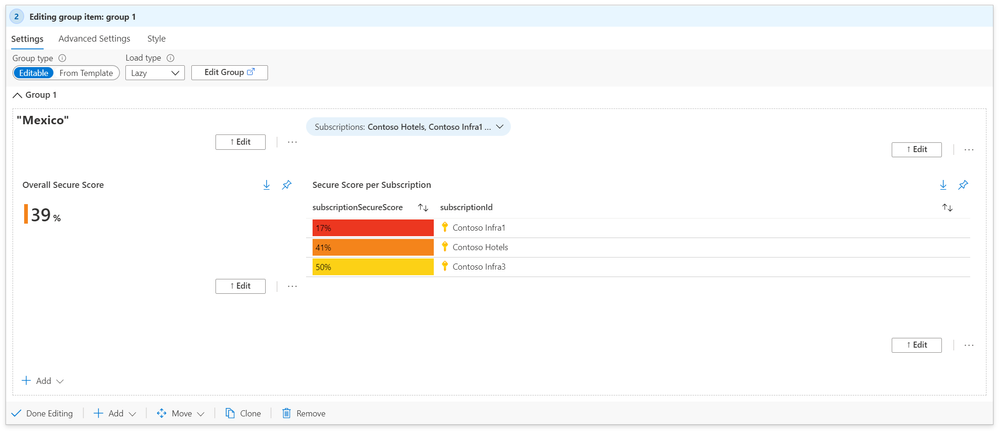Switch to Style tab

tap(156, 39)
